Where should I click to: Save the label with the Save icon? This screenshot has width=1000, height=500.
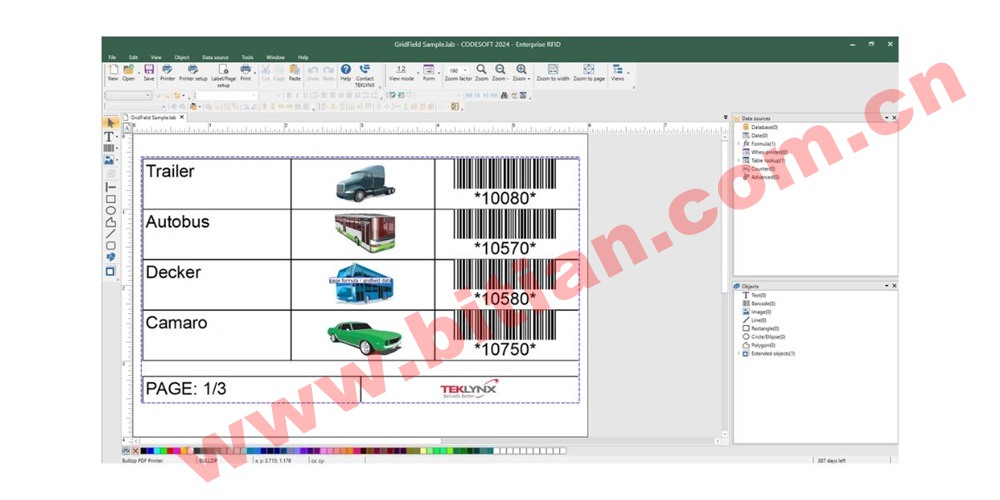(x=149, y=73)
